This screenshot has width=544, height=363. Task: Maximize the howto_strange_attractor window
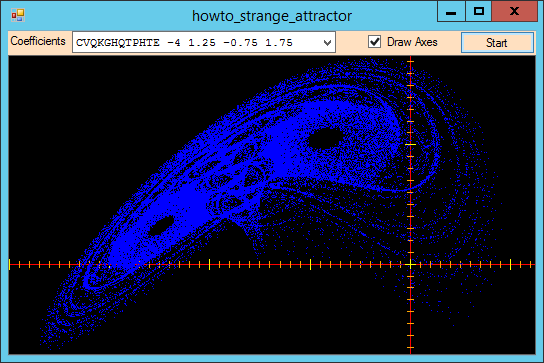(479, 12)
